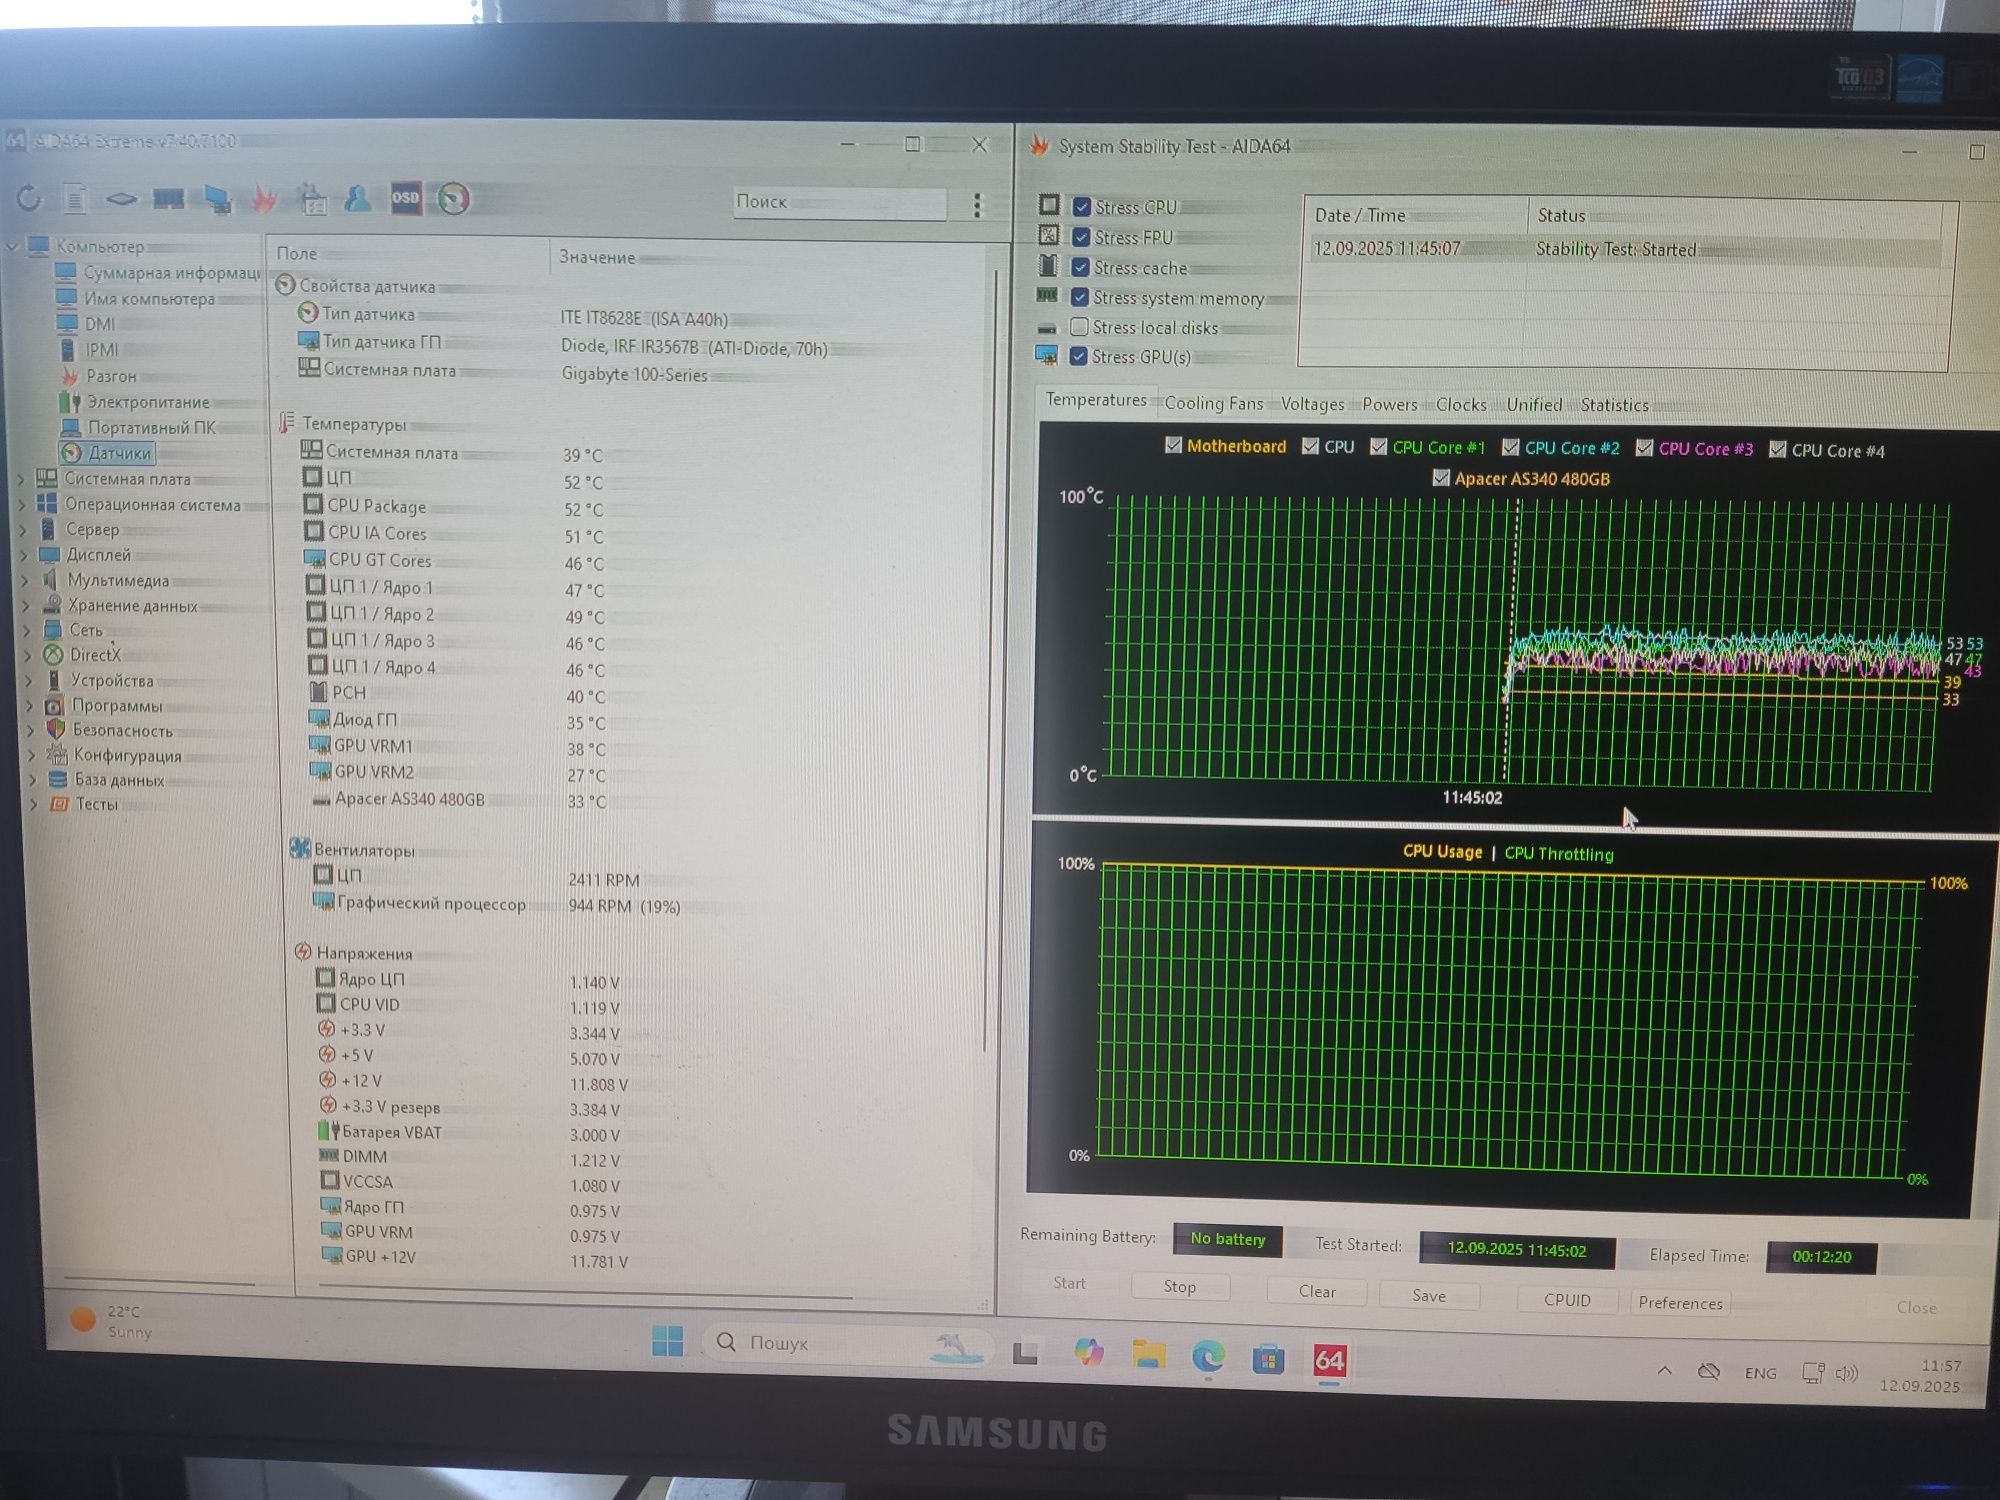Open the three-dot options menu
This screenshot has width=2000, height=1500.
(977, 205)
